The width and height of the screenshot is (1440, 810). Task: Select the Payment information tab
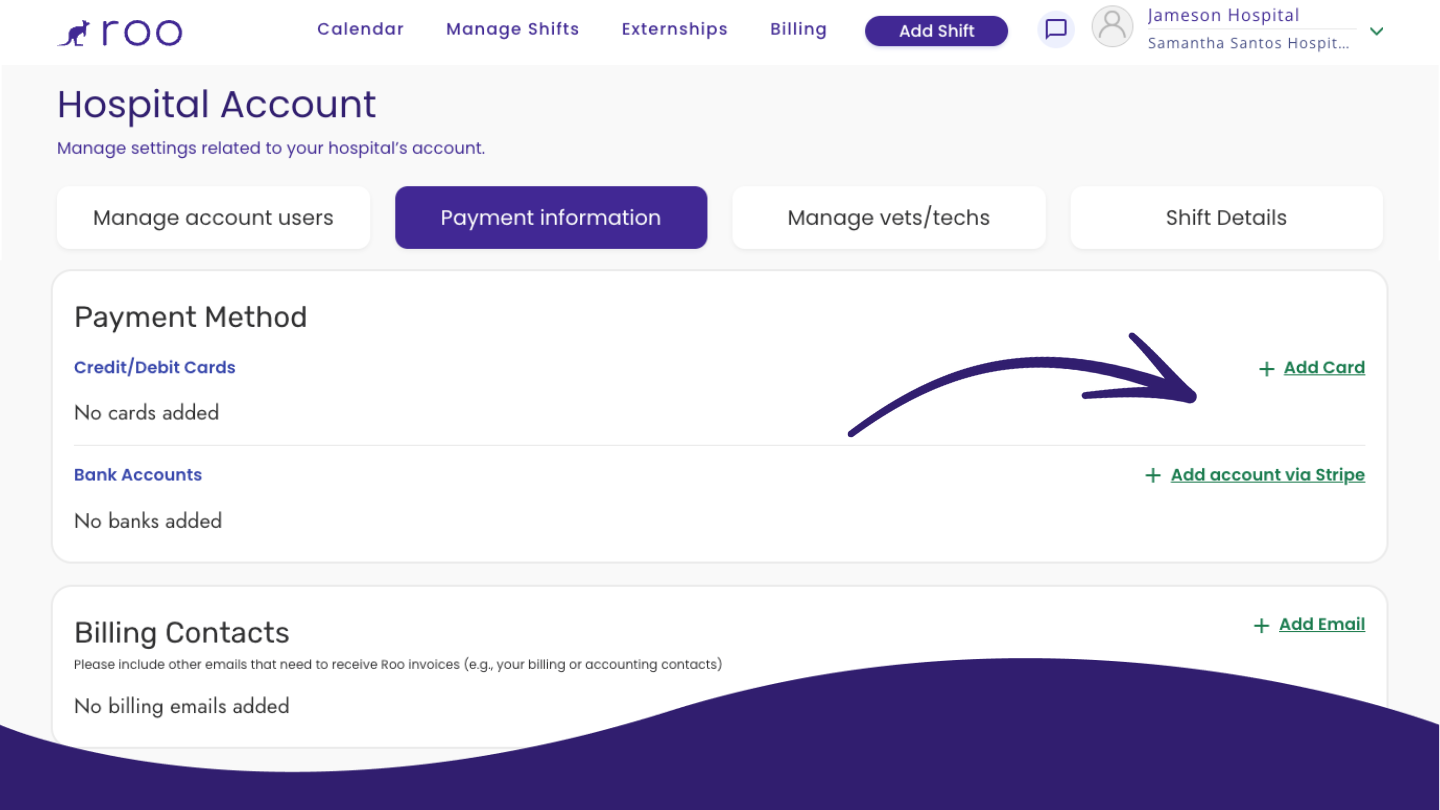(x=551, y=218)
